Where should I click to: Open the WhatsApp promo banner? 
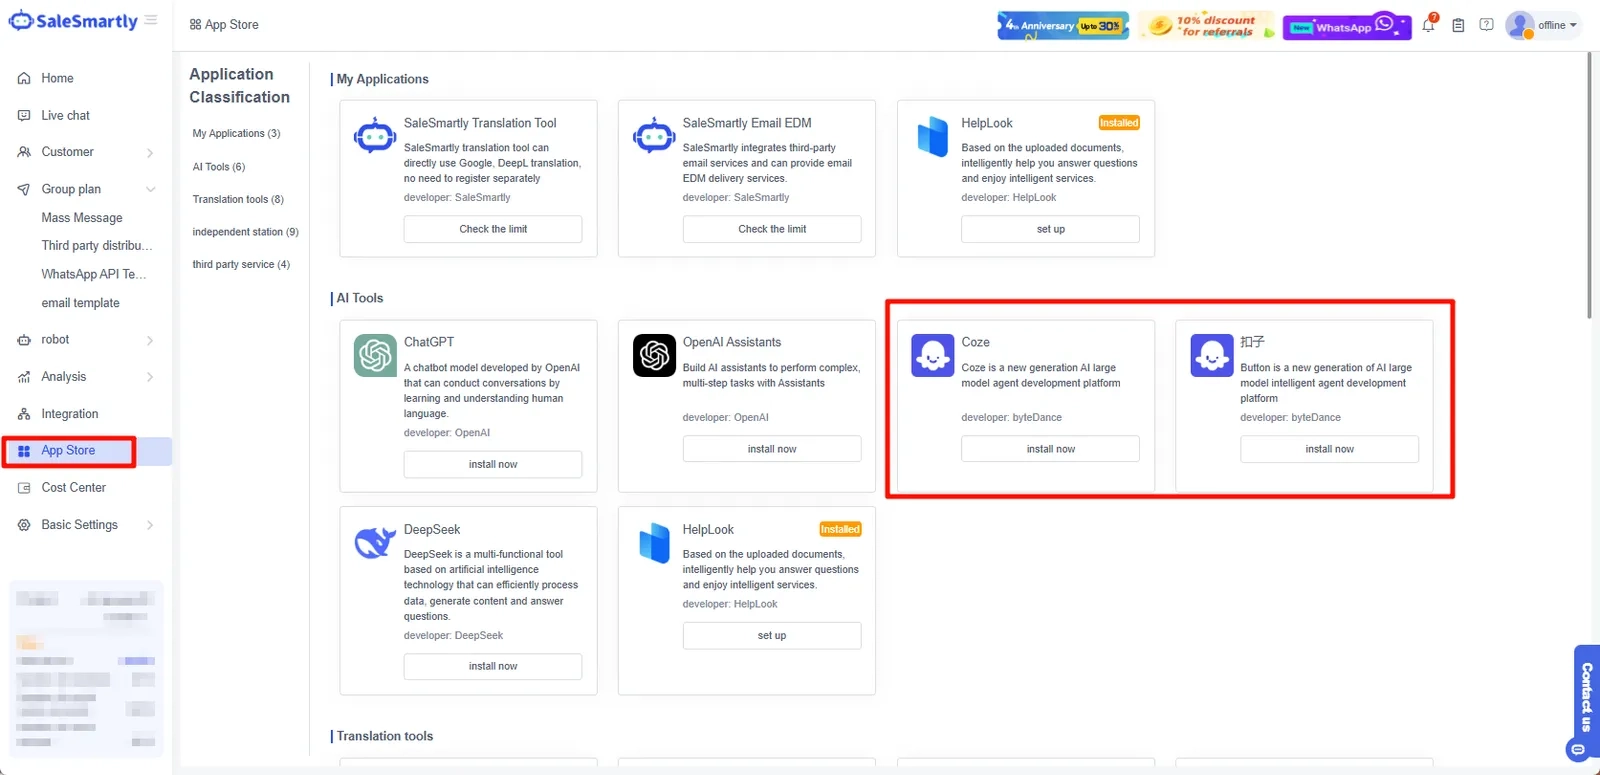pyautogui.click(x=1347, y=25)
